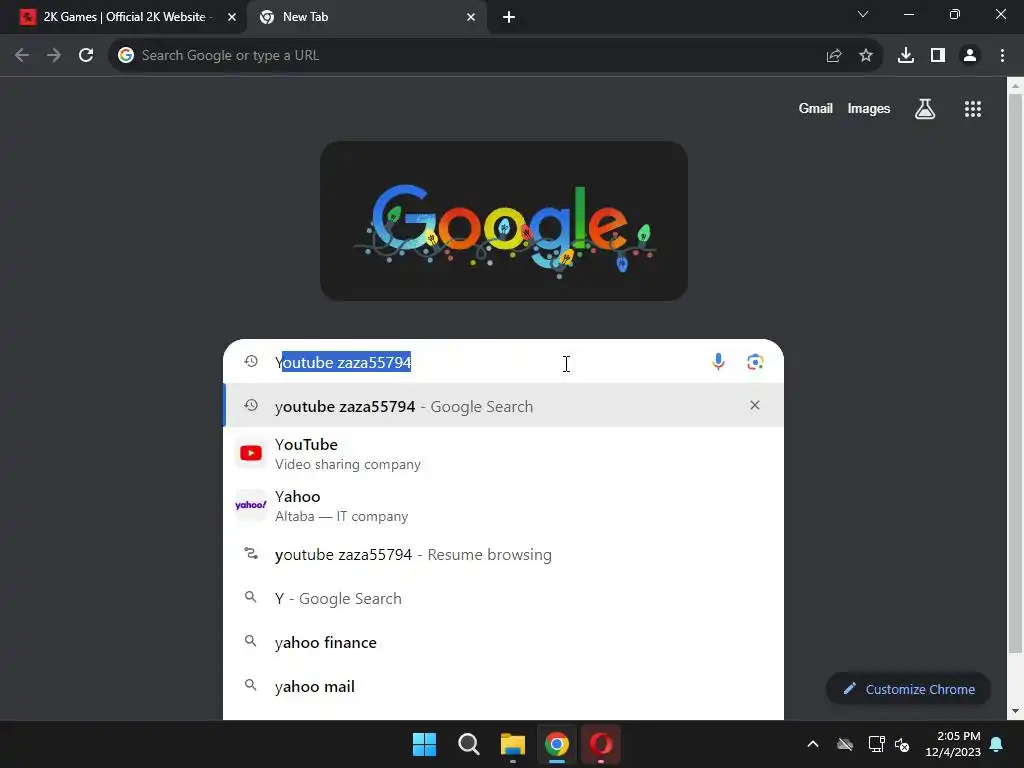Close the 2K Games tab
Image resolution: width=1024 pixels, height=768 pixels.
click(x=232, y=17)
